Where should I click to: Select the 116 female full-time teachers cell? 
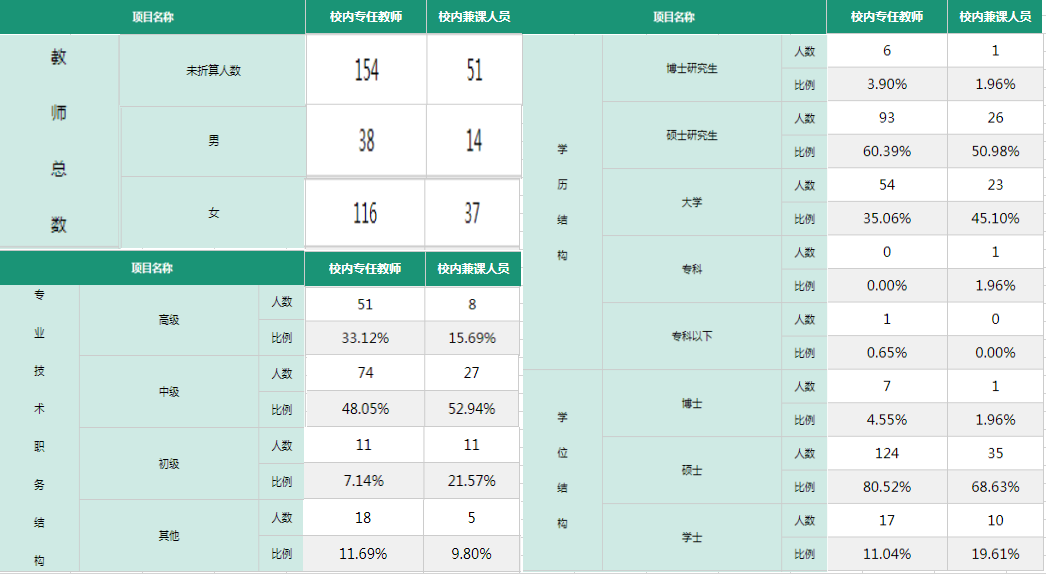[365, 213]
